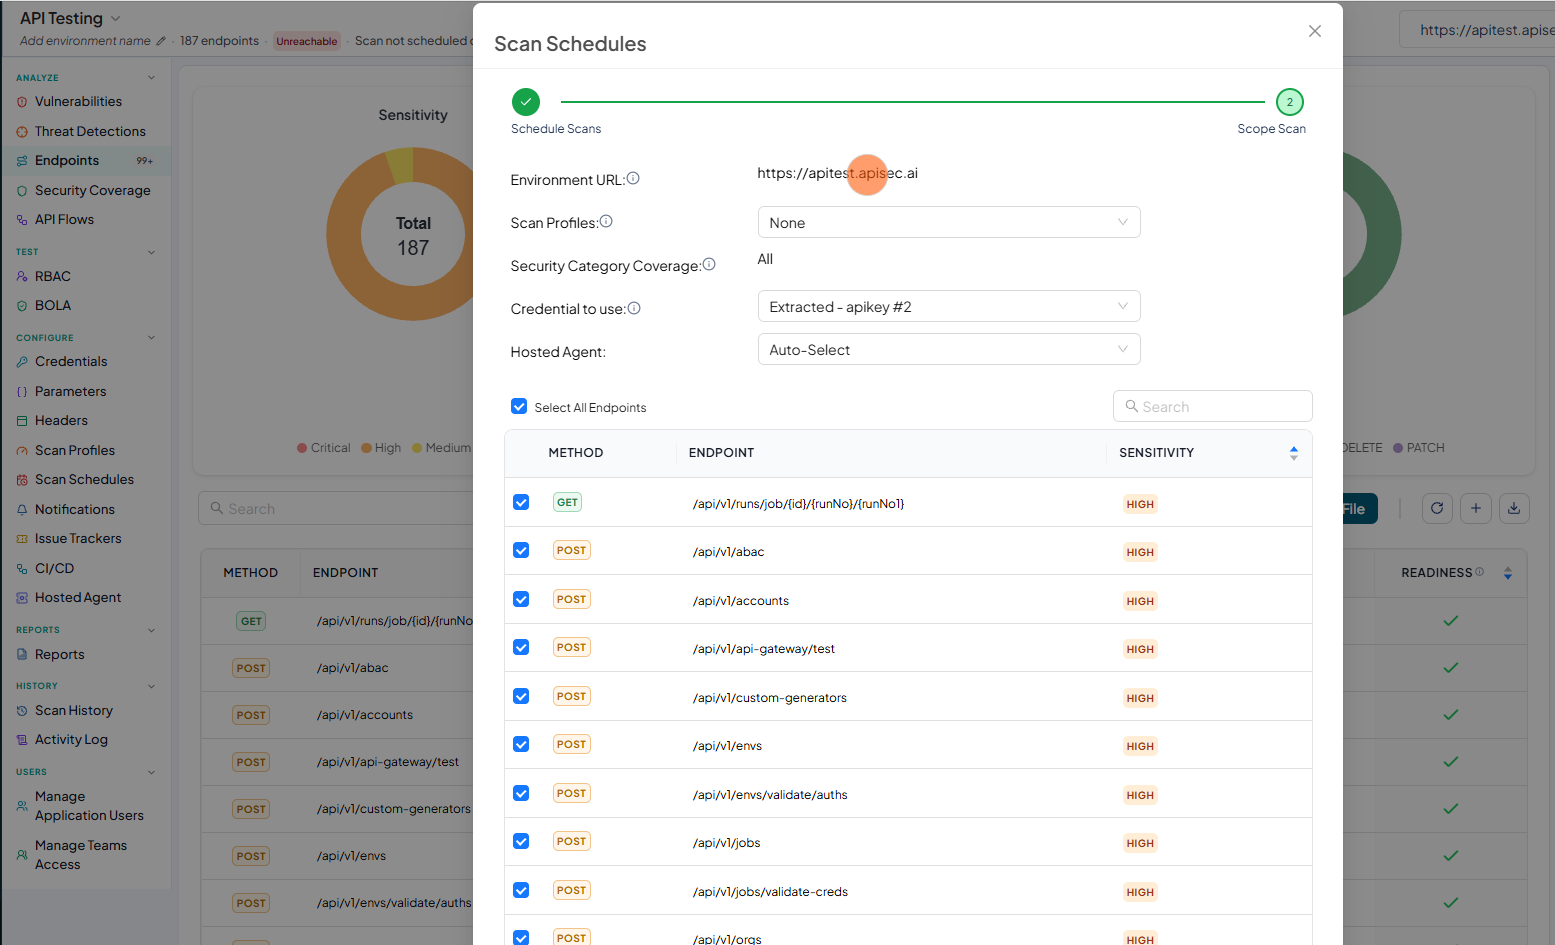Open the API Testing project dropdown
Viewport: 1555px width, 945px height.
[70, 18]
